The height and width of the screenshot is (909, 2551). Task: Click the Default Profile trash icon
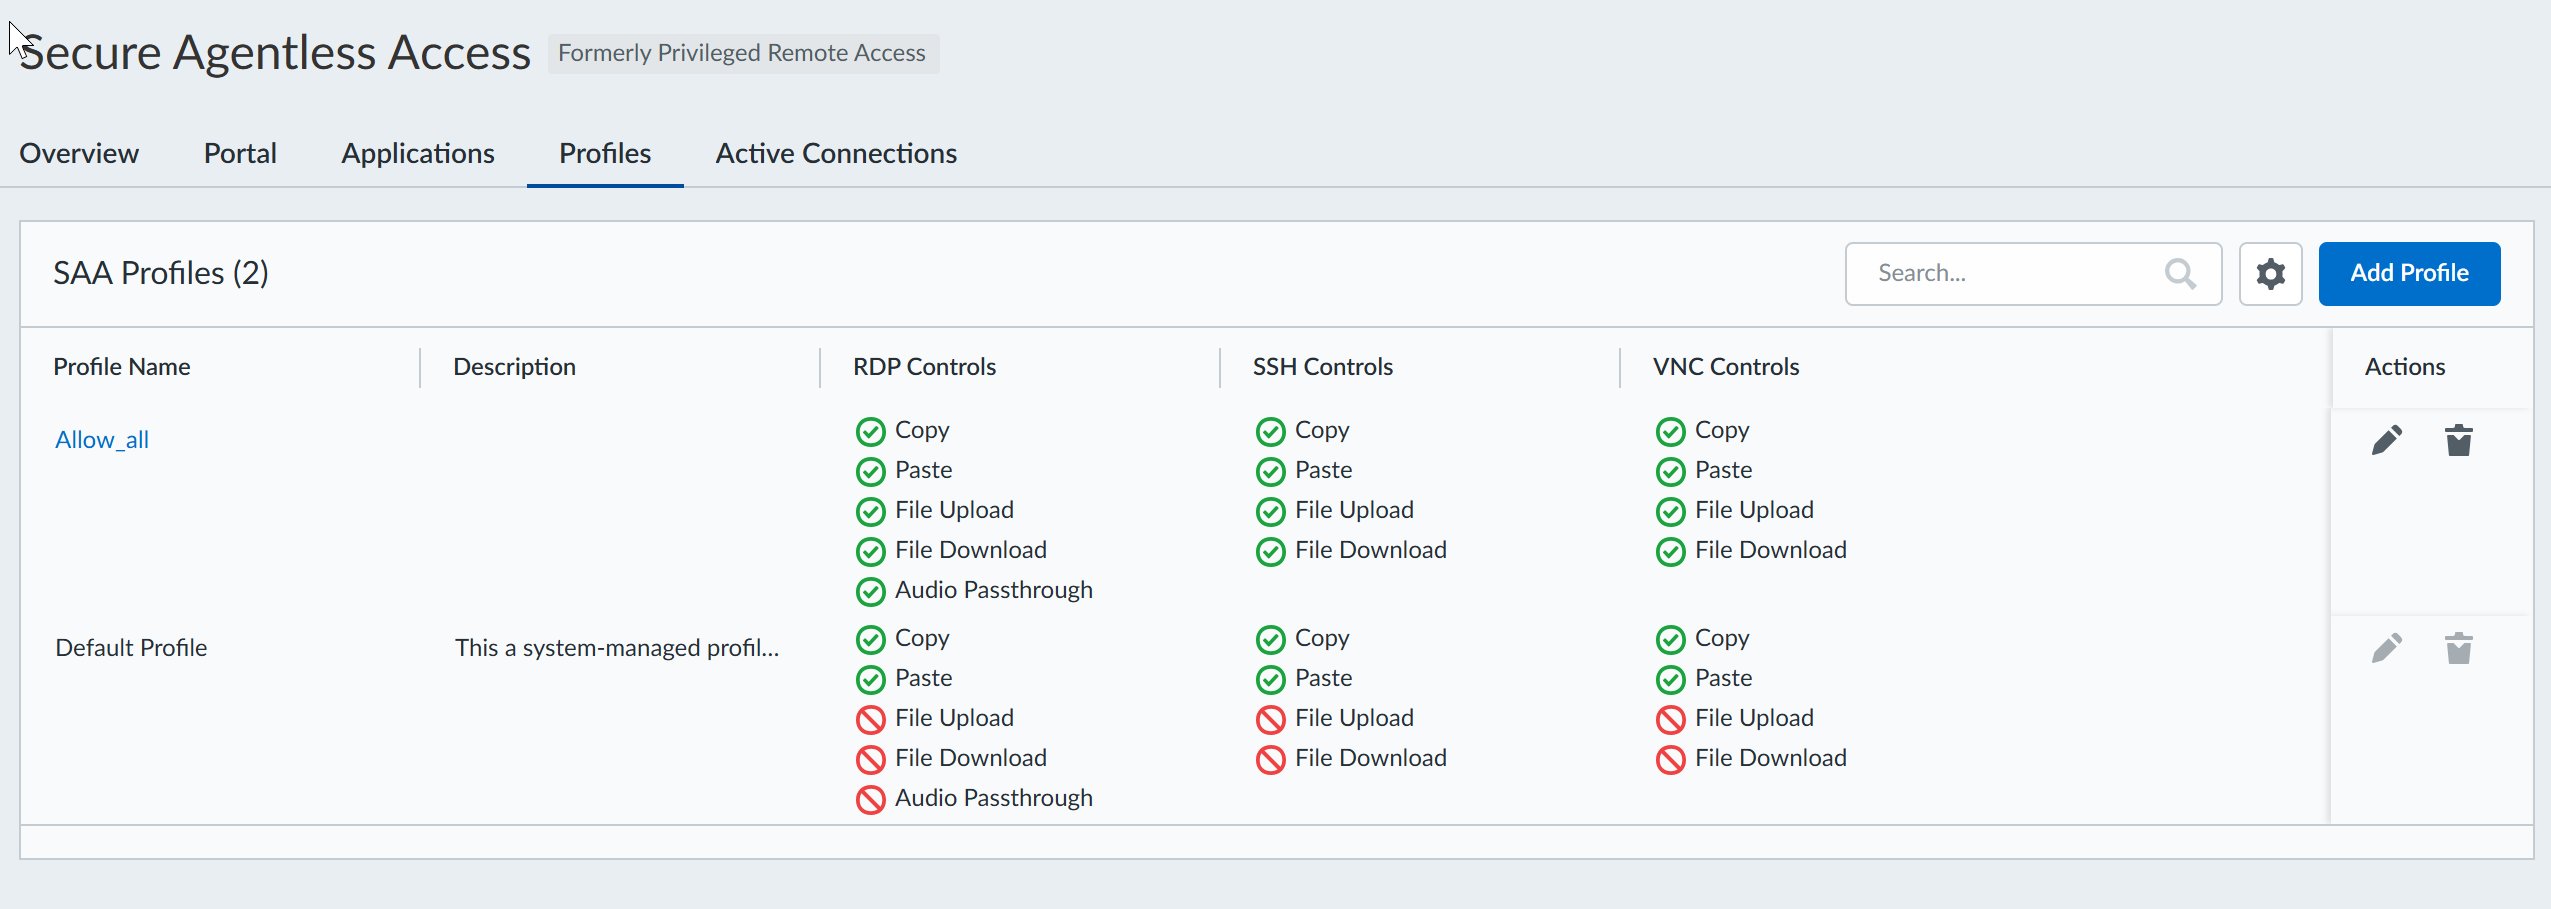tap(2458, 648)
